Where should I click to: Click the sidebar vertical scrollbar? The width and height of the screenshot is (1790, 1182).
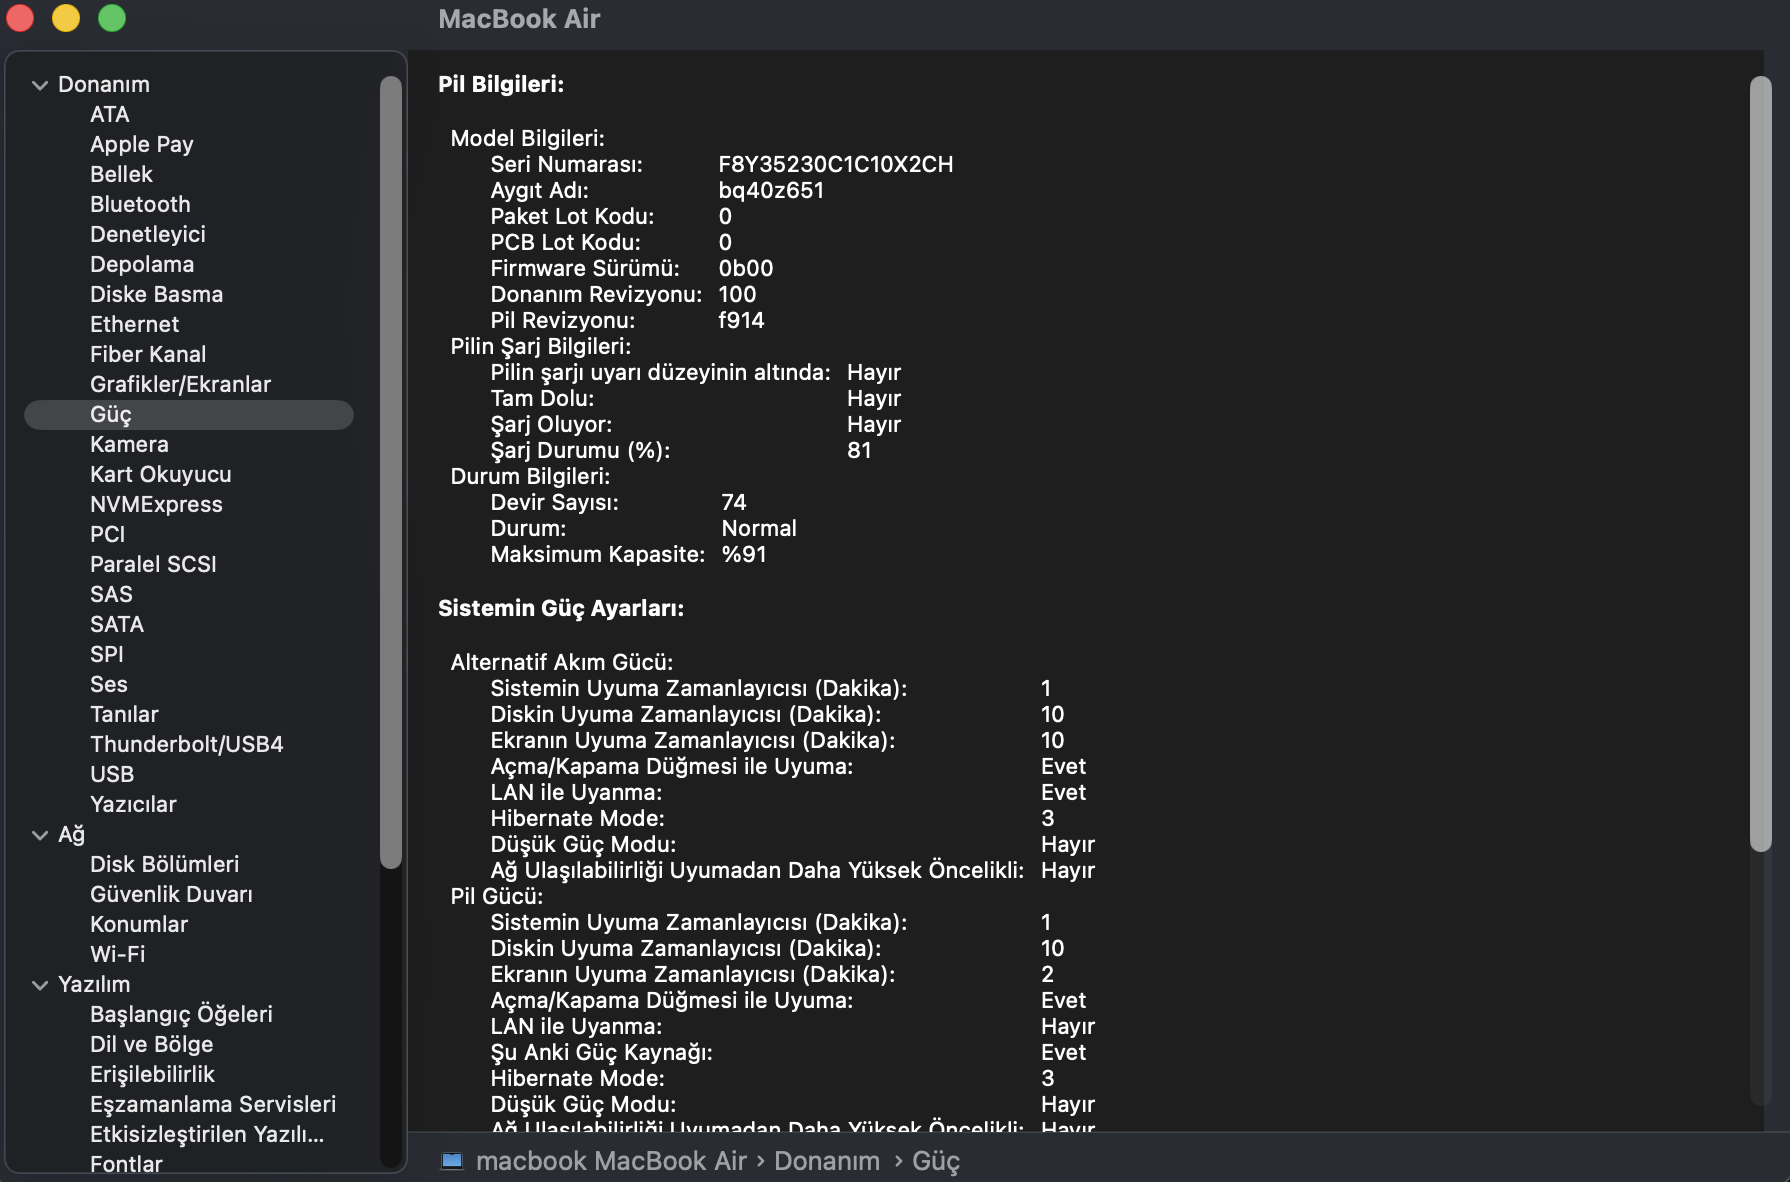click(x=391, y=472)
